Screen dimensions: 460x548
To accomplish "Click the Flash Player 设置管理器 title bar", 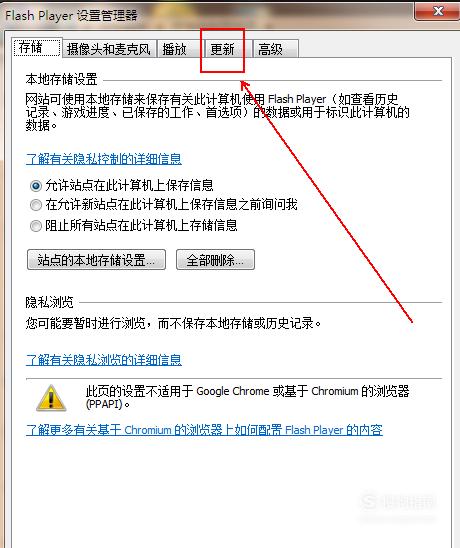I will pos(208,15).
